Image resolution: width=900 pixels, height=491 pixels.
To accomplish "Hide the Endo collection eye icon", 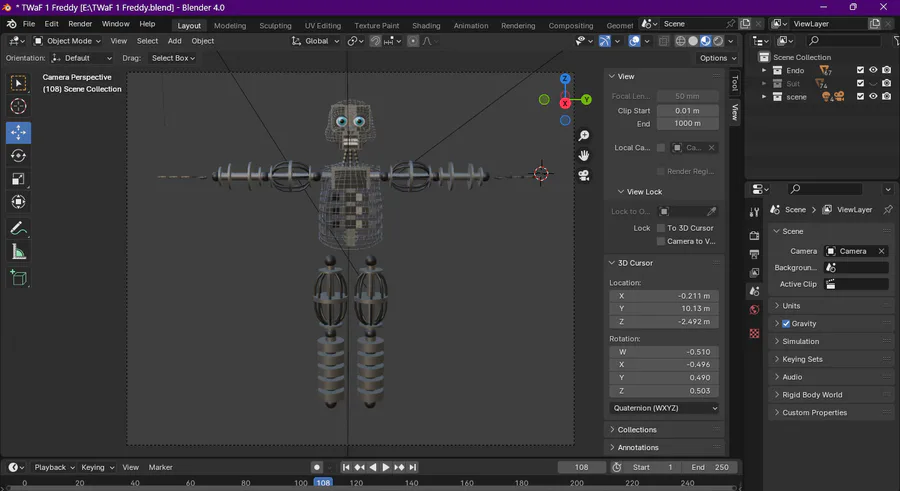I will [873, 70].
